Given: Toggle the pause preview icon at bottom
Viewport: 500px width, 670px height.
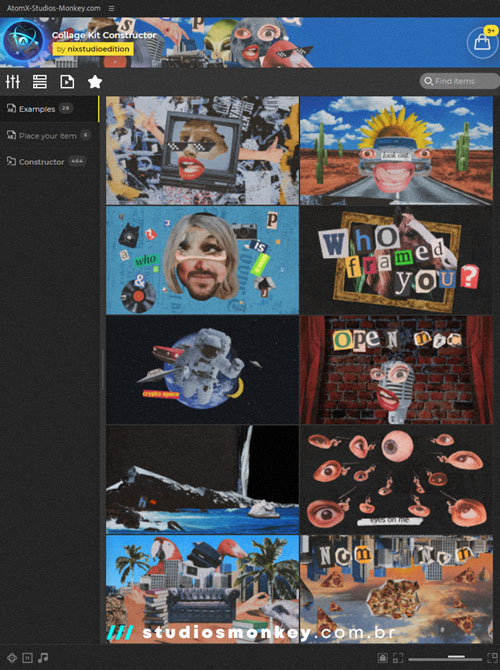Looking at the screenshot, I should point(27,658).
